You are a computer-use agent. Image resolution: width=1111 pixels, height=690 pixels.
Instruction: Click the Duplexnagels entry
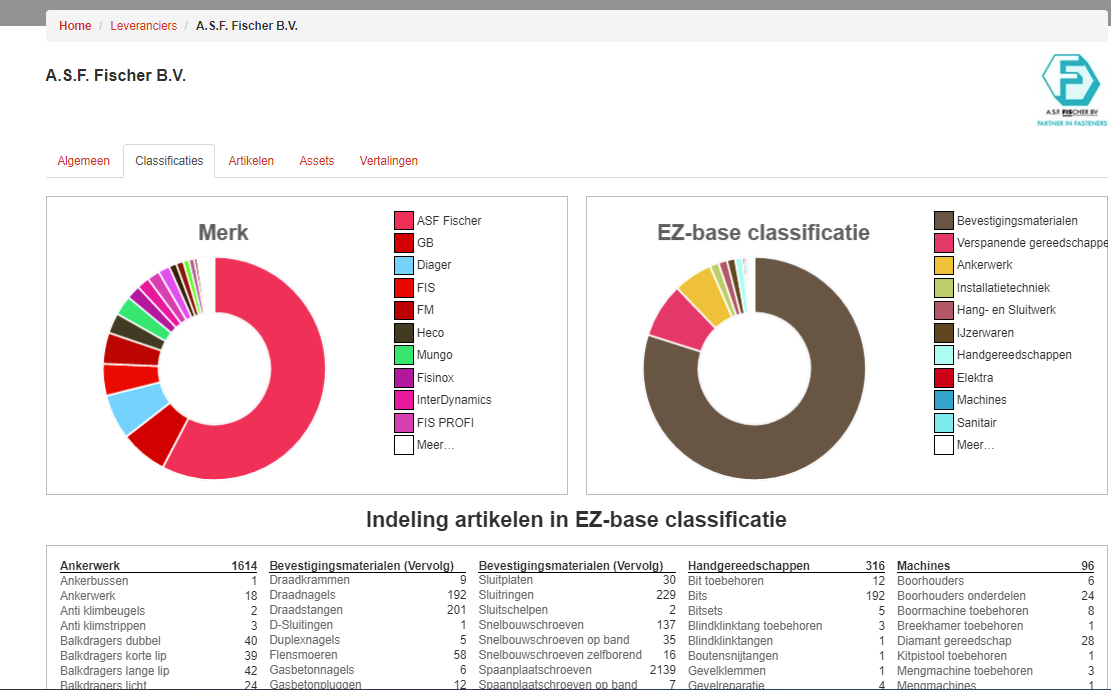pos(368,640)
